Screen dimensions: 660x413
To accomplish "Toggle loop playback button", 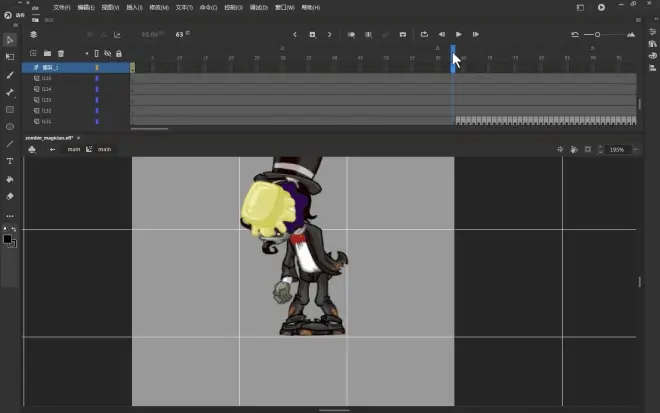I will [424, 35].
